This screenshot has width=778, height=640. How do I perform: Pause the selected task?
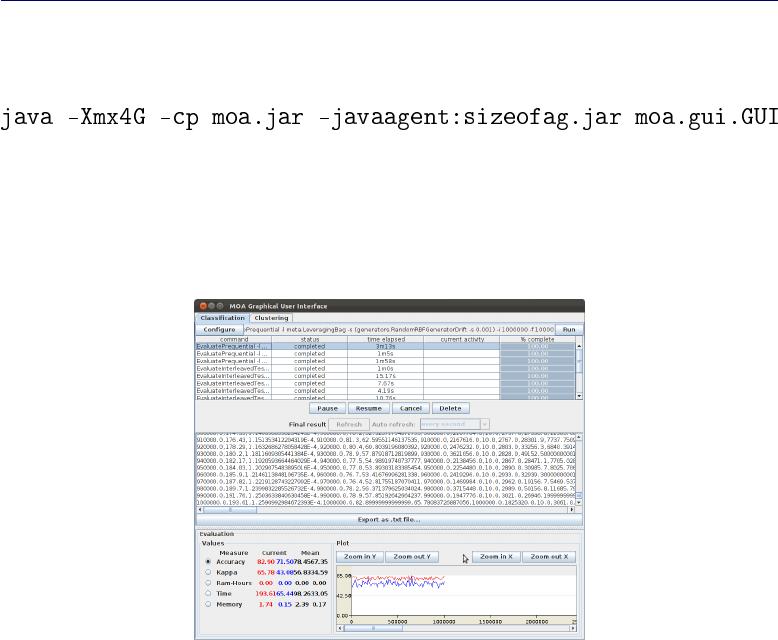(327, 408)
